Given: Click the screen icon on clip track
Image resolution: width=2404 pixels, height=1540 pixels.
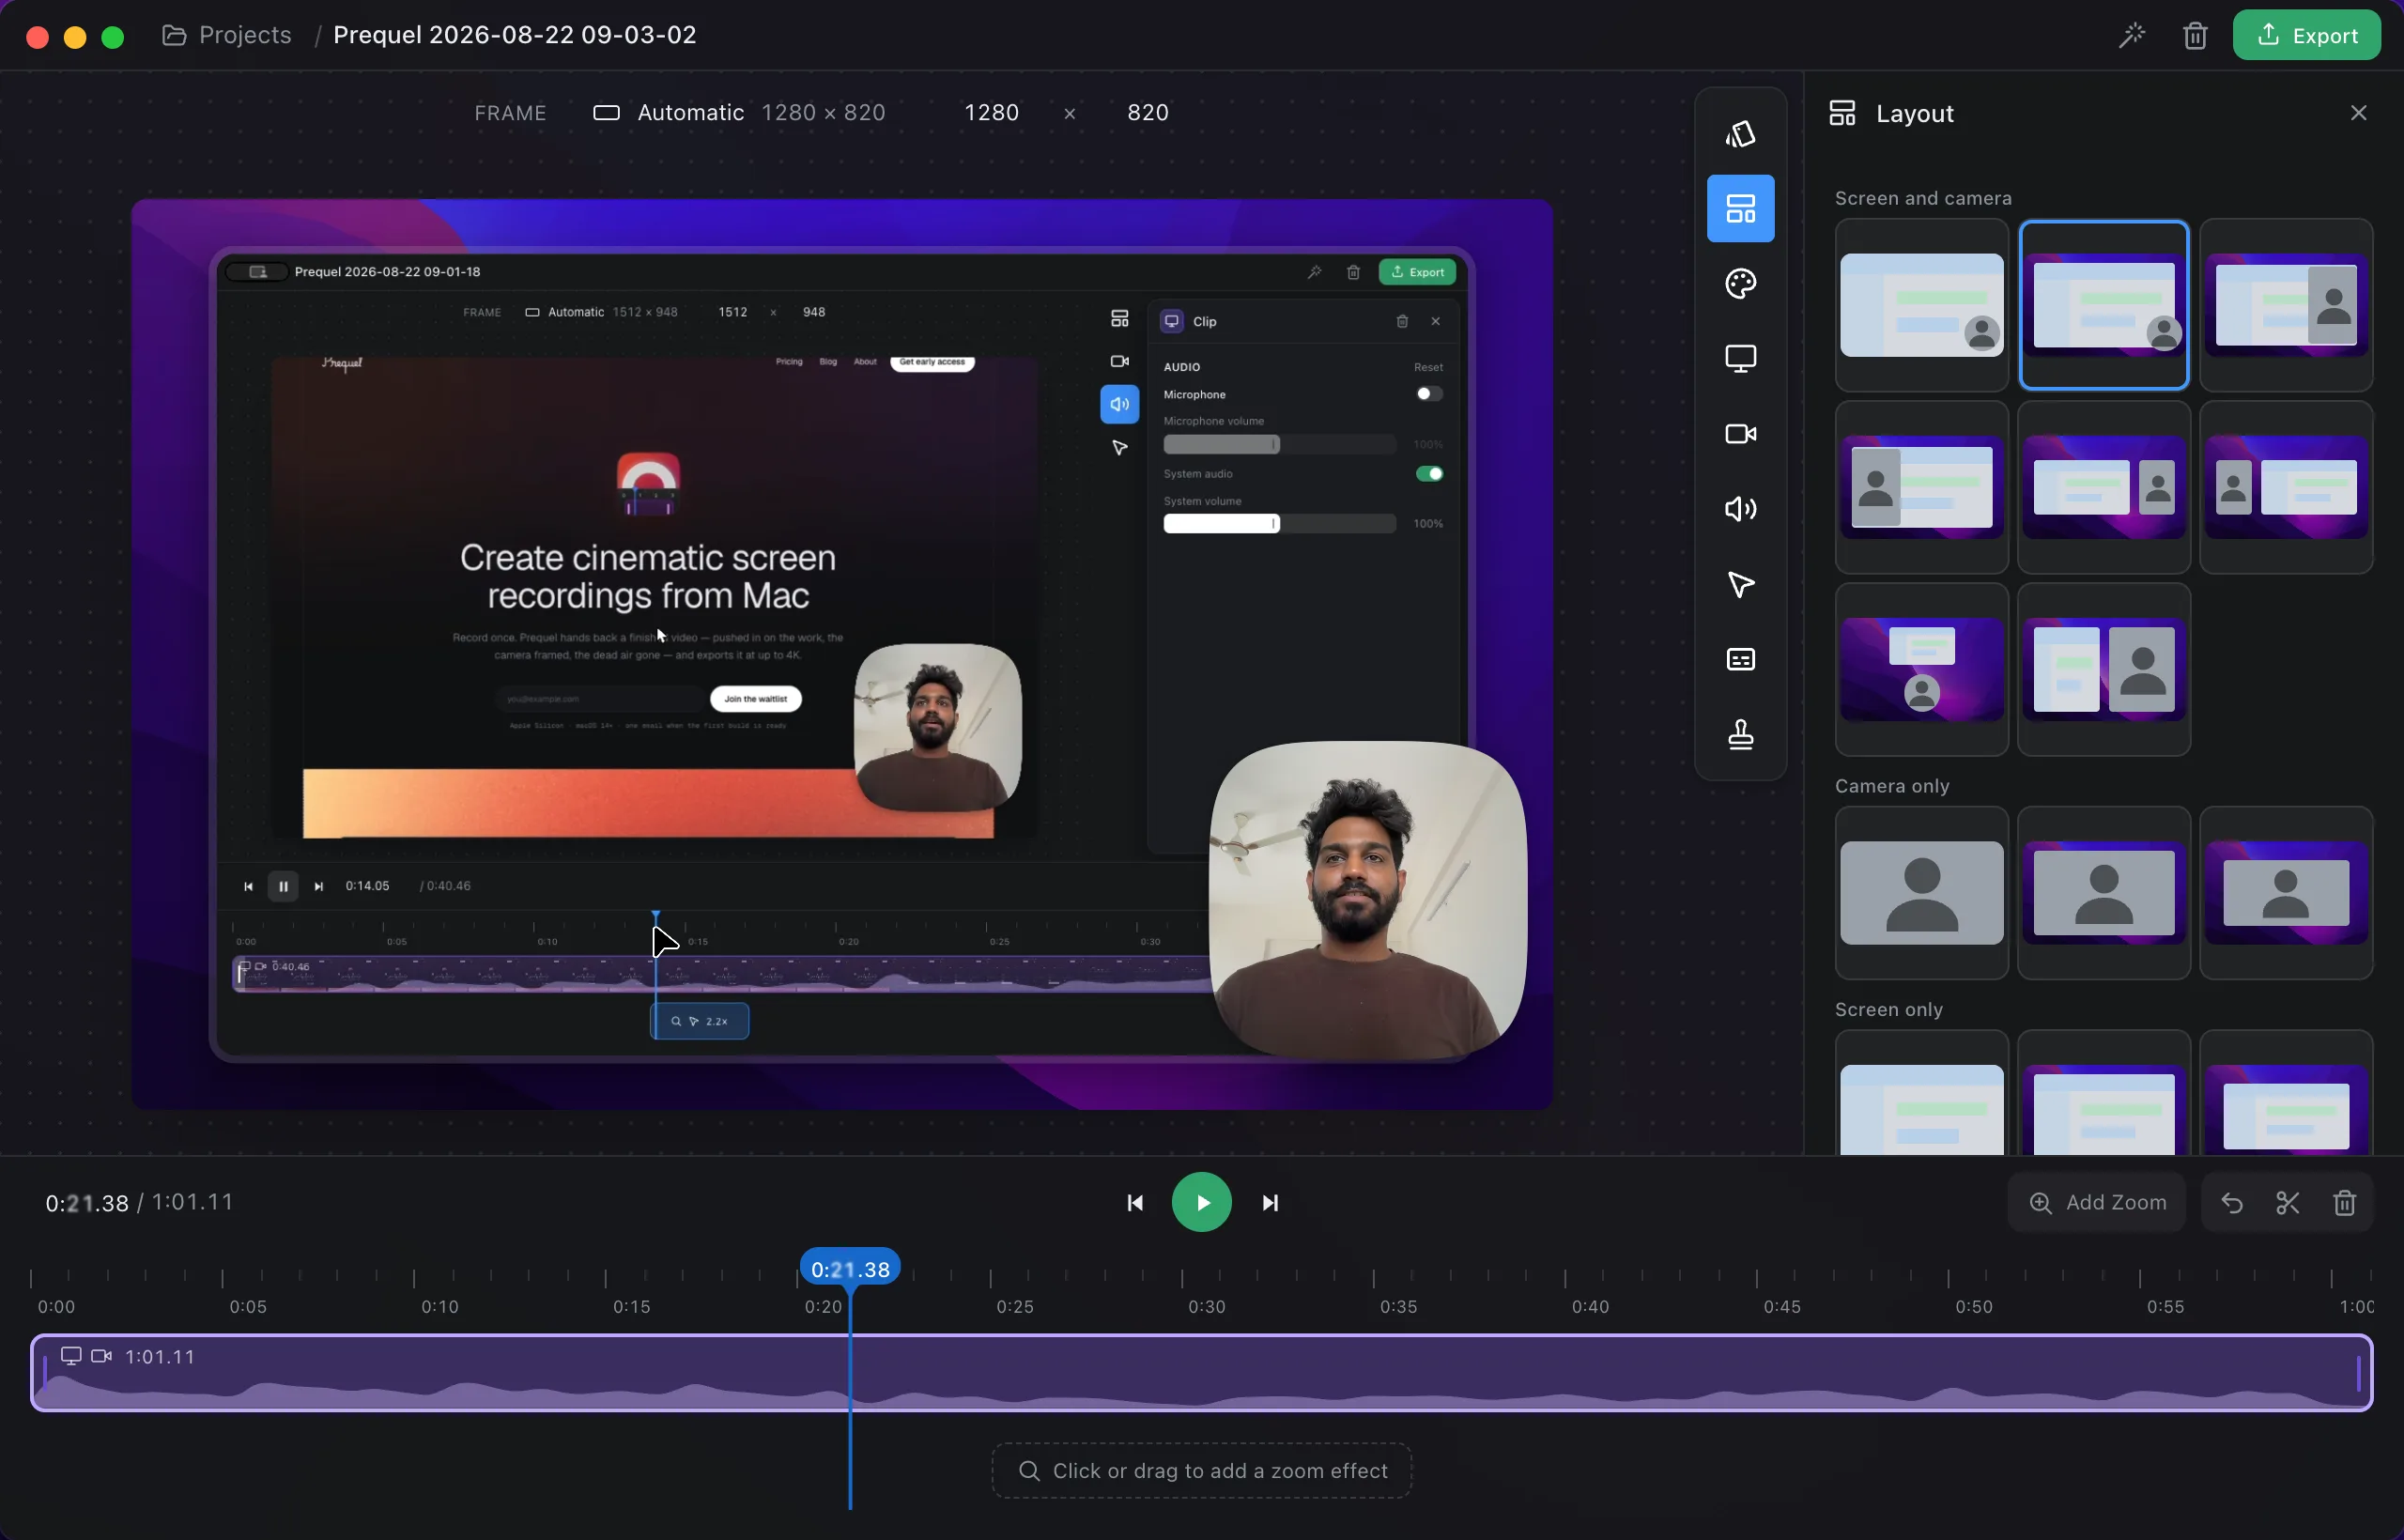Looking at the screenshot, I should click(71, 1356).
